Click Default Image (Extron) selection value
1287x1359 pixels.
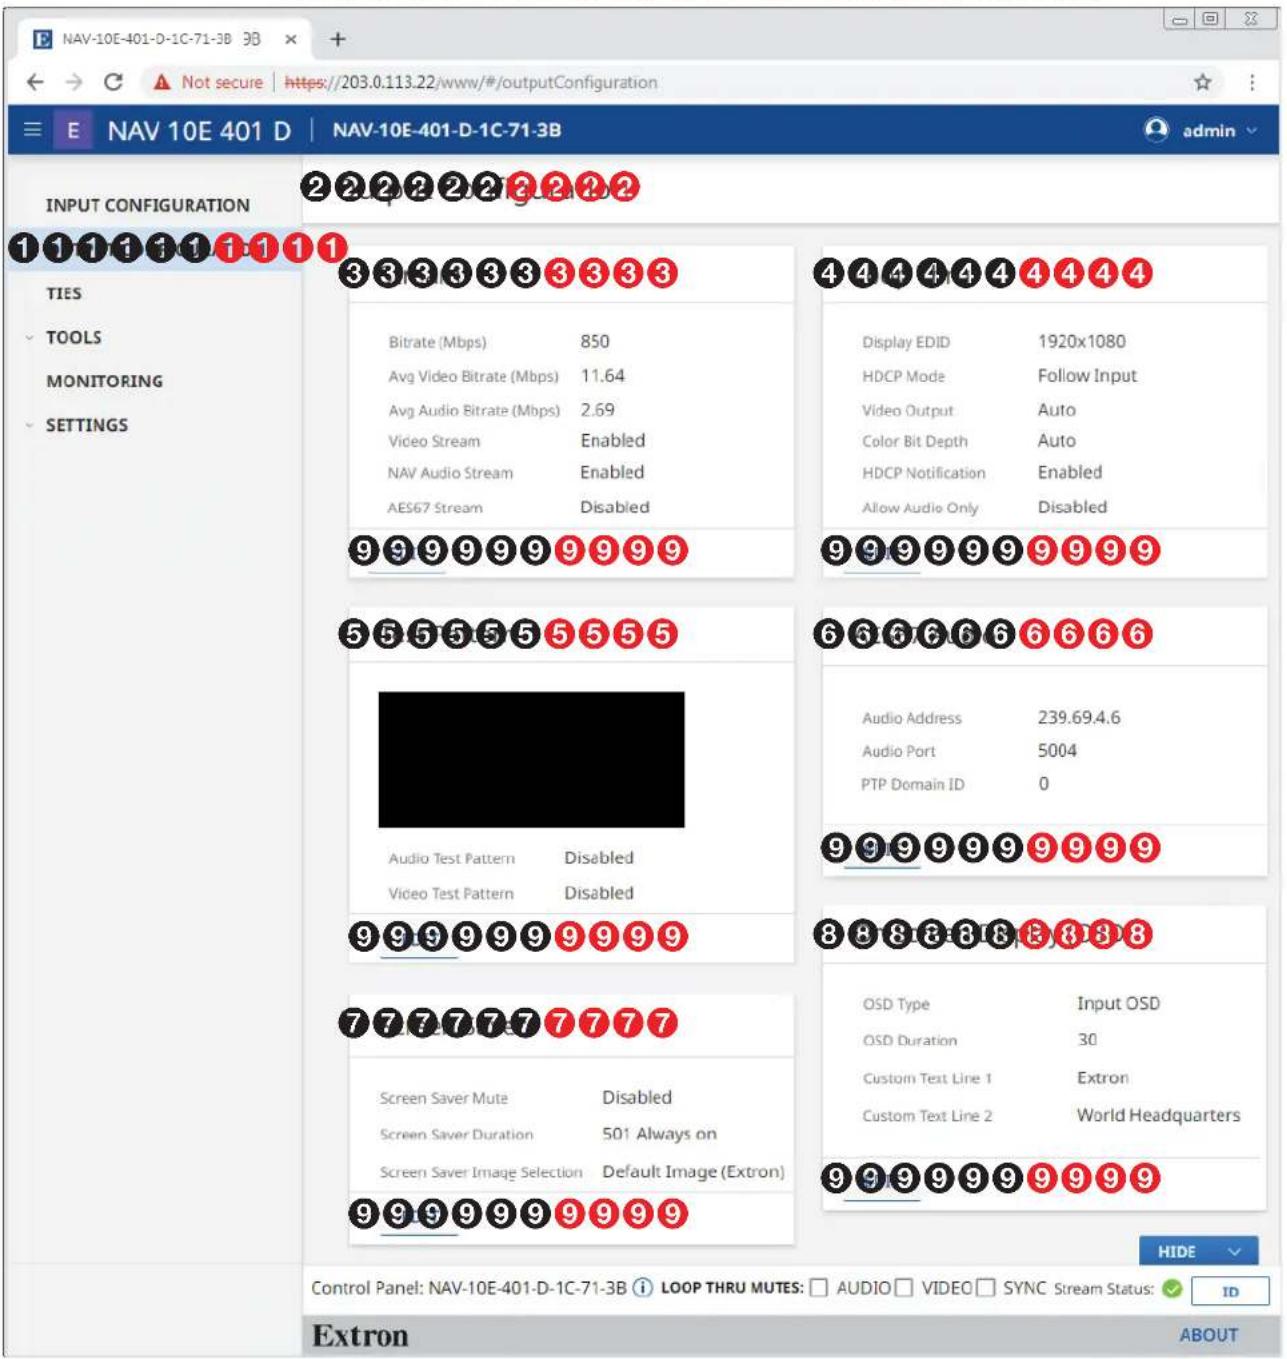pyautogui.click(x=693, y=1171)
